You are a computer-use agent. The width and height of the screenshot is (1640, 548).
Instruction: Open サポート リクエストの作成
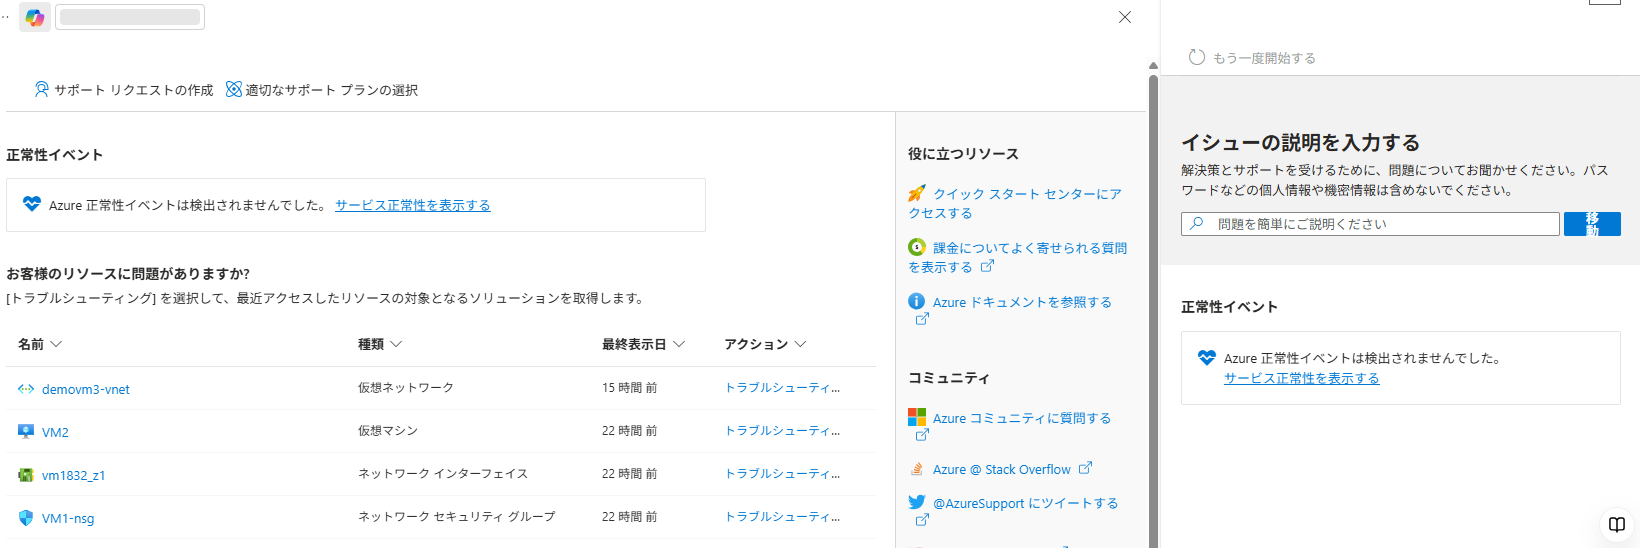[124, 89]
